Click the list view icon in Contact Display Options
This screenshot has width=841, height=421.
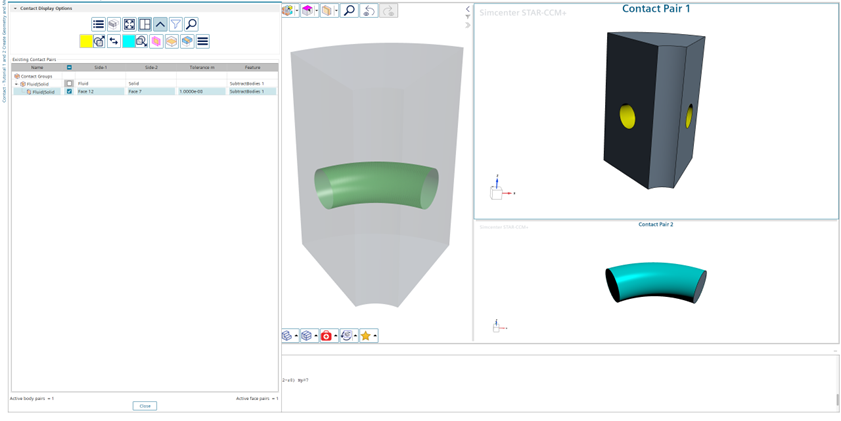(98, 24)
